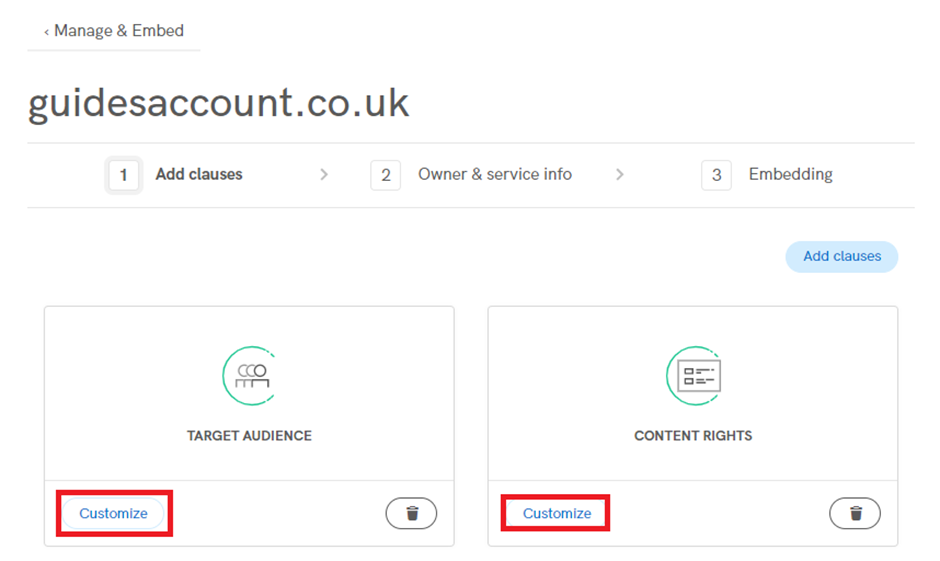The image size is (940, 561).
Task: Go to the Embedding step
Action: tap(790, 174)
